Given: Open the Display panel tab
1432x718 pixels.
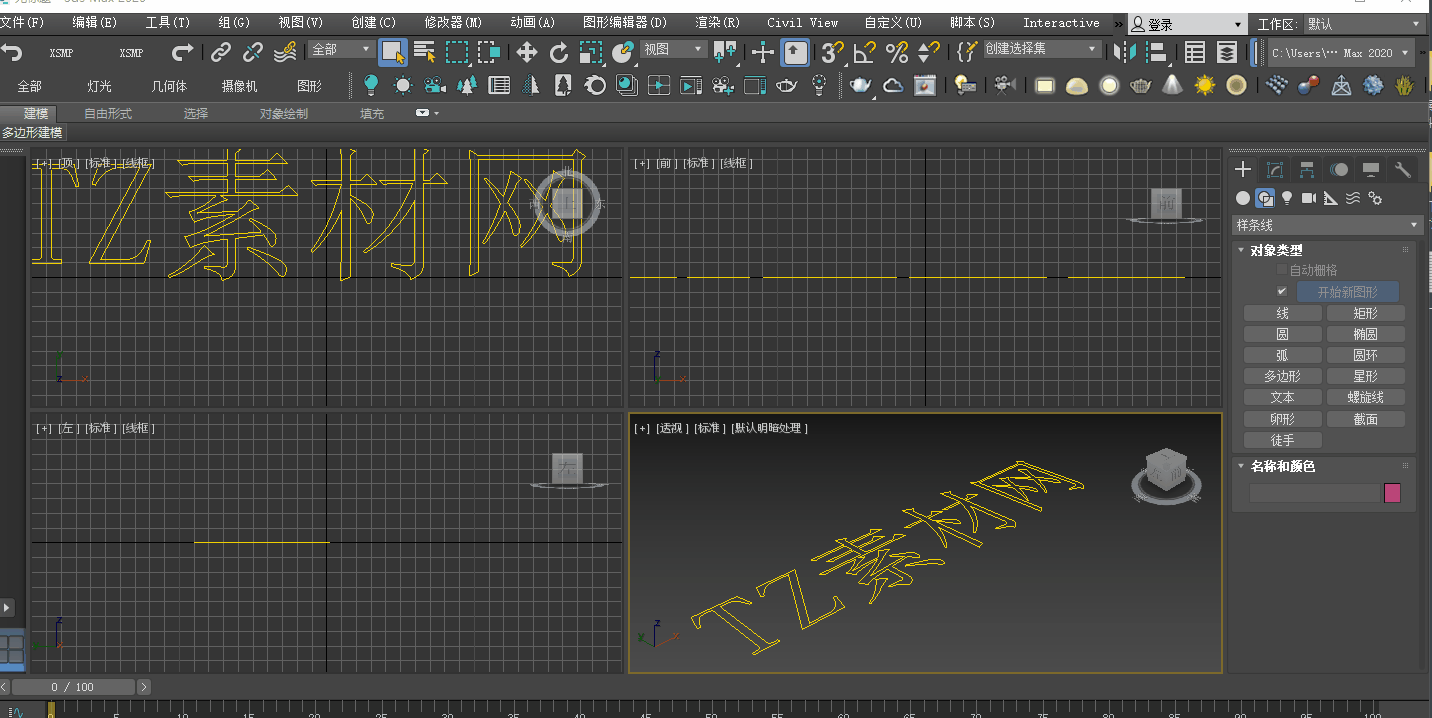Looking at the screenshot, I should point(1371,170).
